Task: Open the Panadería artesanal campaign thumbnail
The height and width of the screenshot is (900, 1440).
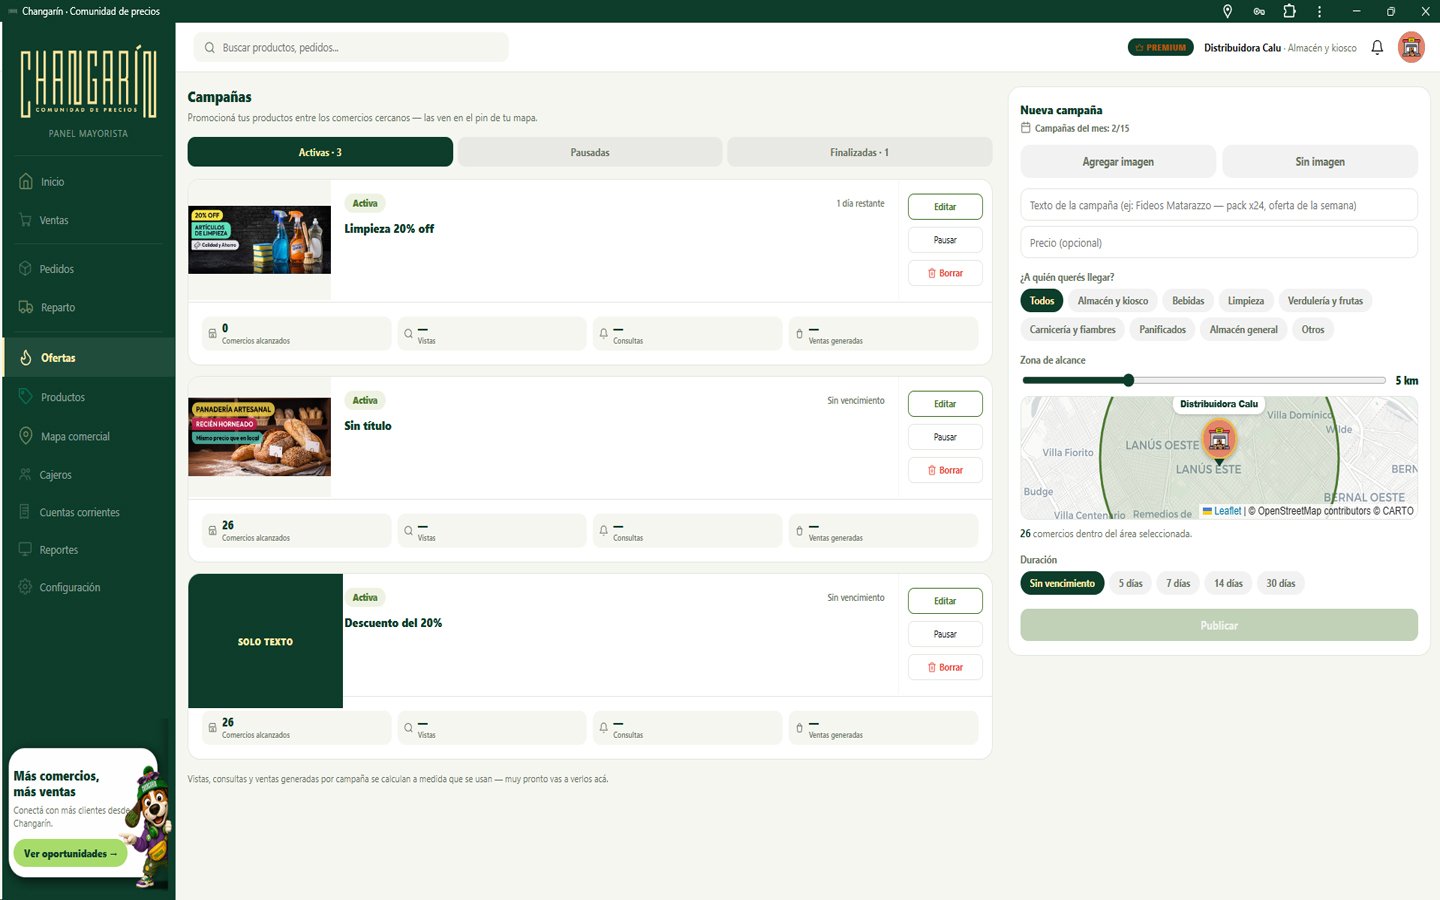Action: pos(260,437)
